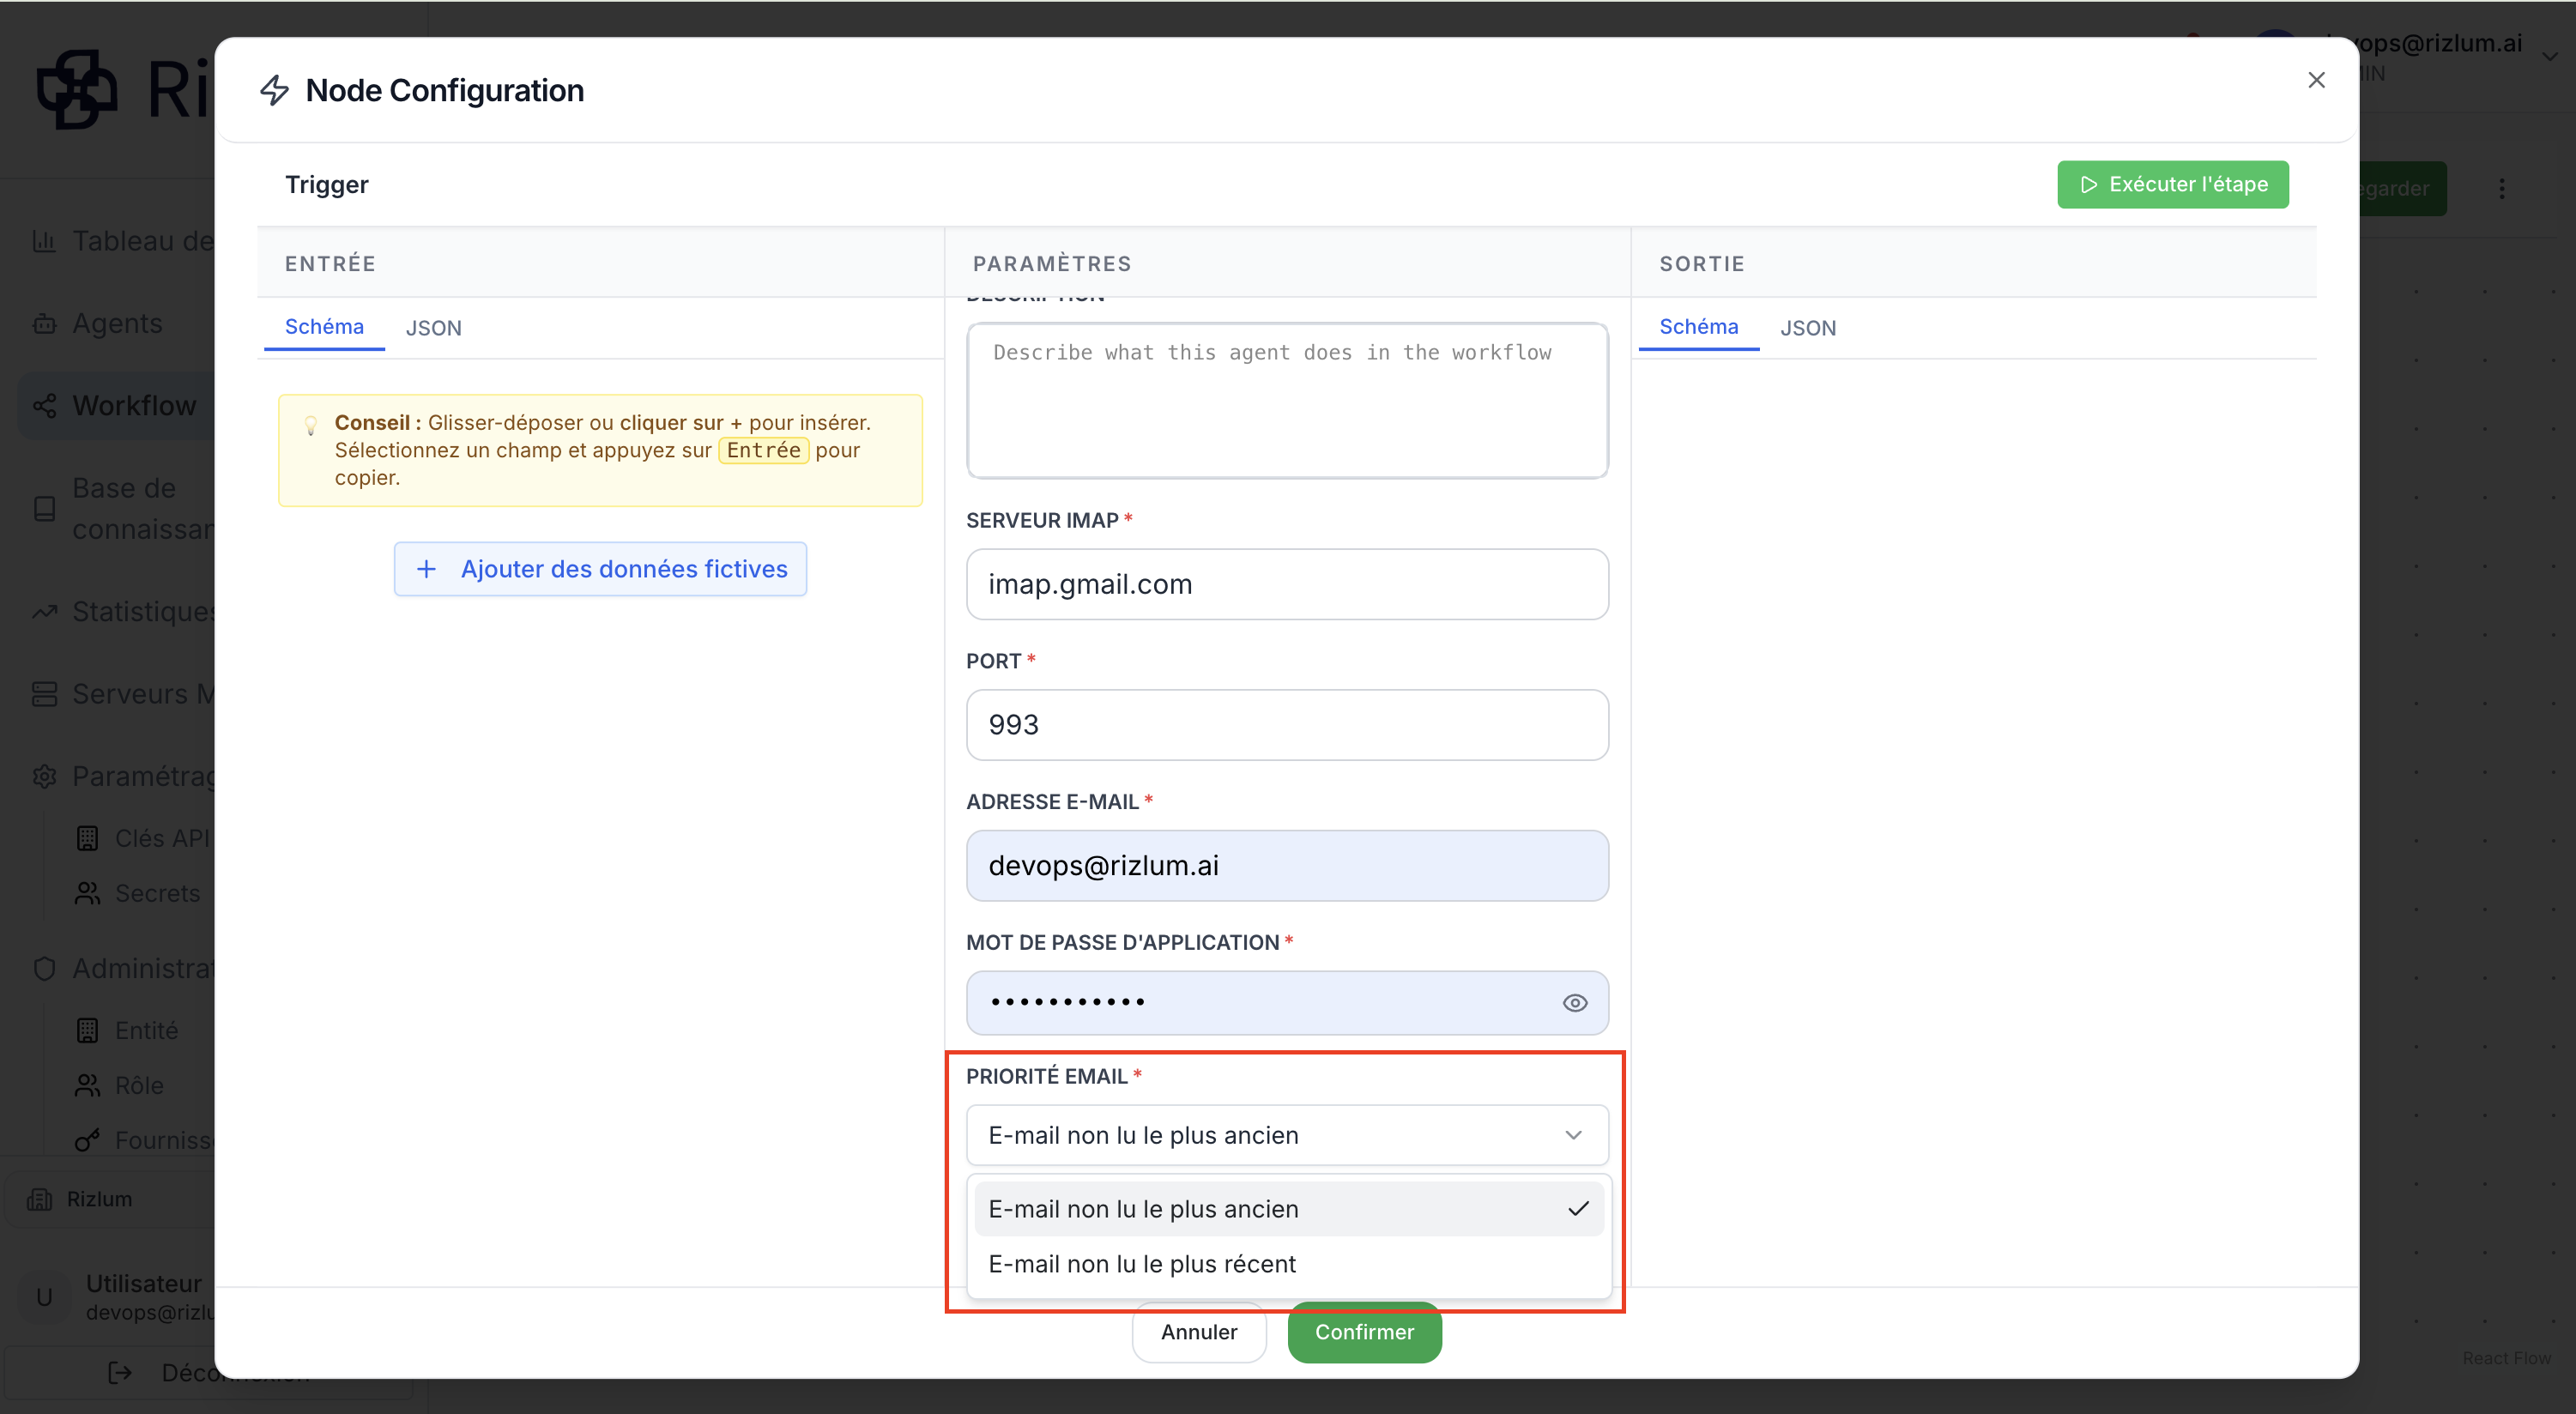Image resolution: width=2576 pixels, height=1414 pixels.
Task: Open the key-icon Fournisseur item in sidebar
Action: [145, 1140]
